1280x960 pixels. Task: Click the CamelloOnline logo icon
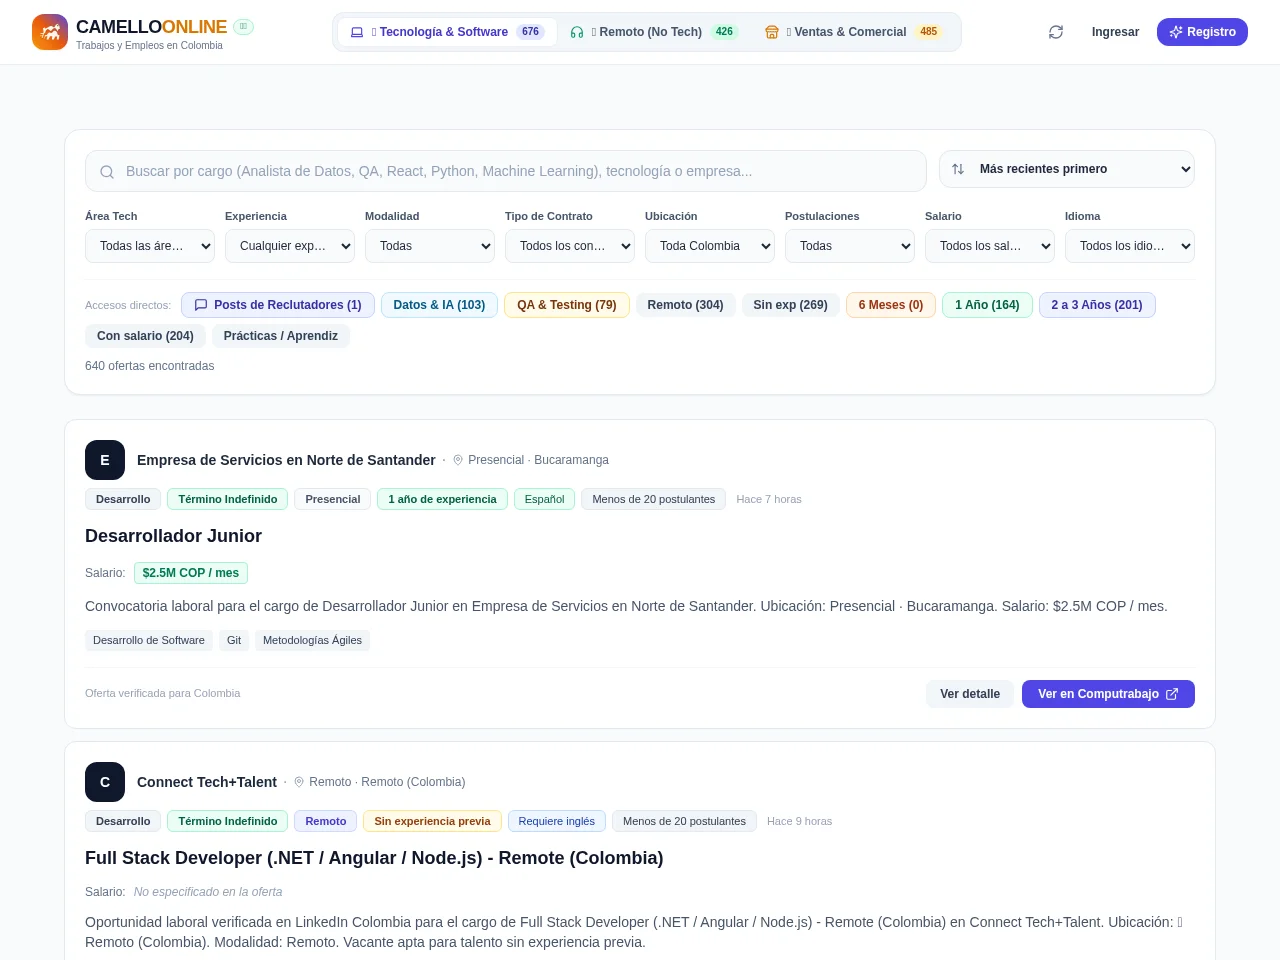pyautogui.click(x=50, y=32)
